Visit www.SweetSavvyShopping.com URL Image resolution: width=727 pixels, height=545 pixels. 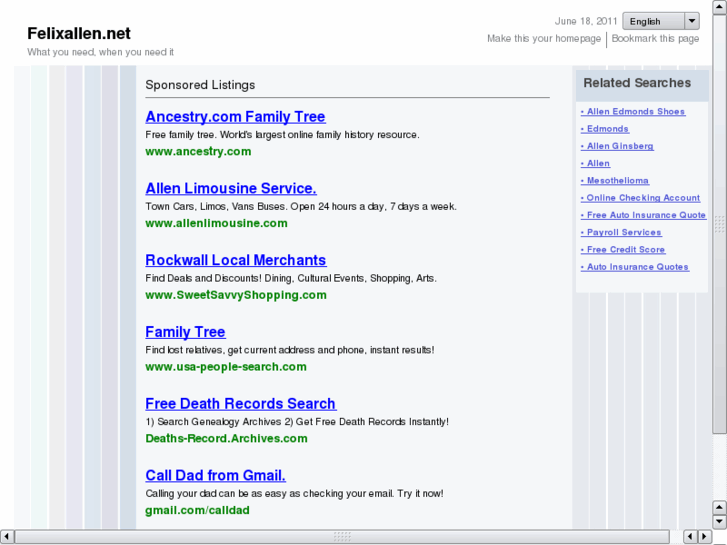(236, 295)
